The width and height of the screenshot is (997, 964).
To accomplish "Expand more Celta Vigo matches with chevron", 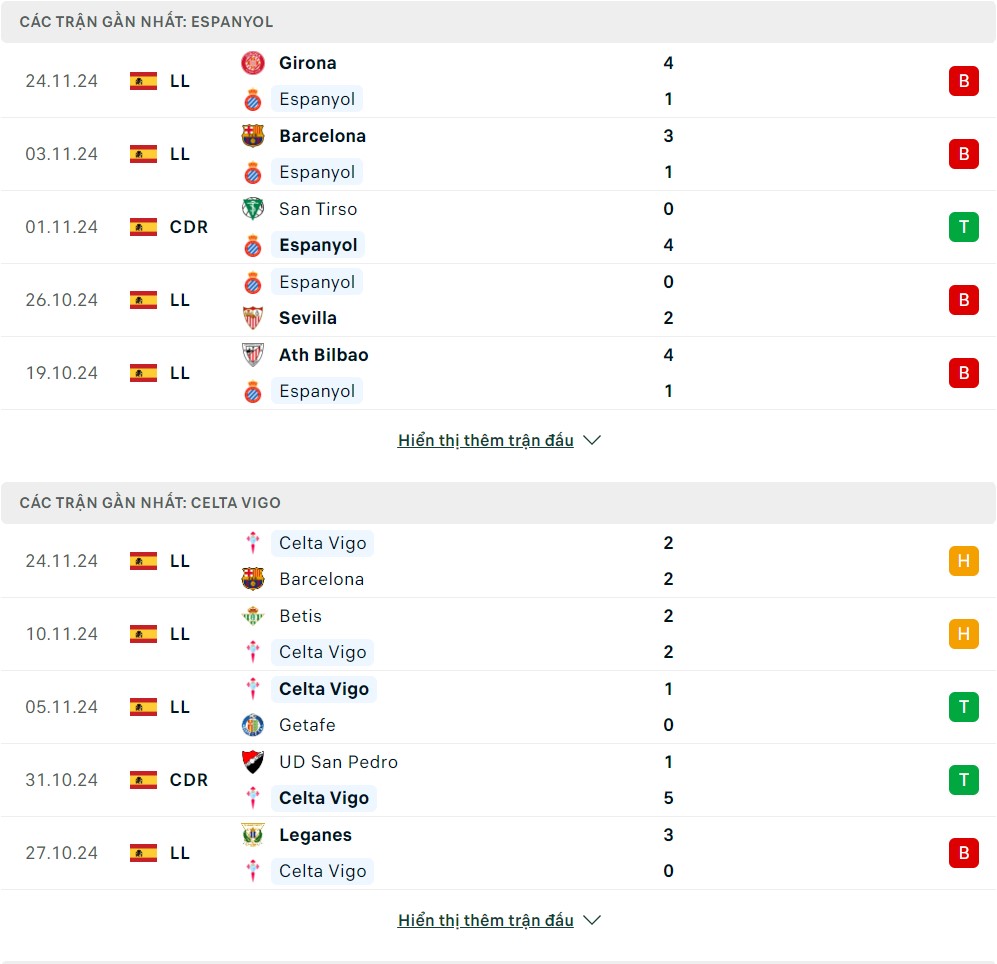I will click(592, 920).
